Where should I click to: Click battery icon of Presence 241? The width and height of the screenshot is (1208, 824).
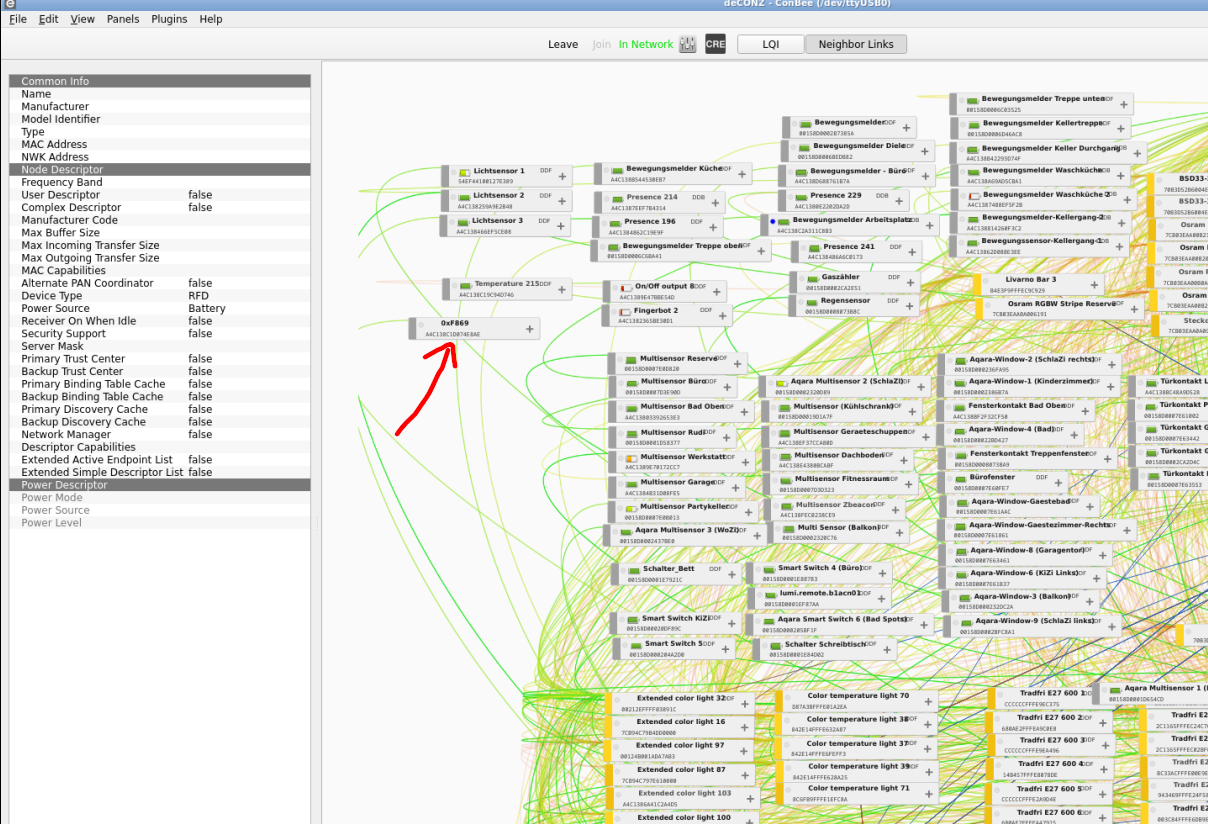814,247
